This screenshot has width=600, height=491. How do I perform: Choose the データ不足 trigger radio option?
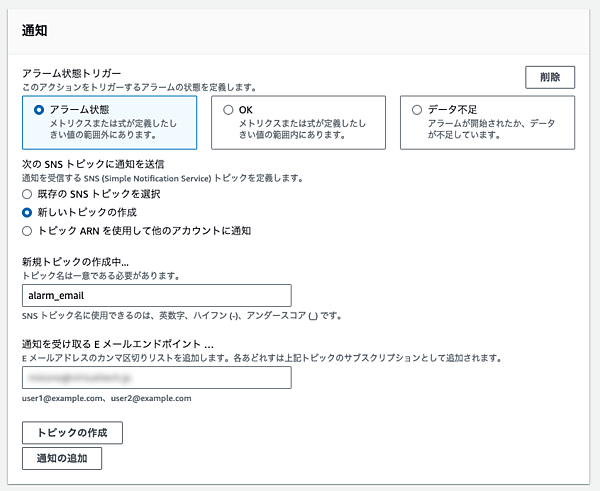click(417, 110)
